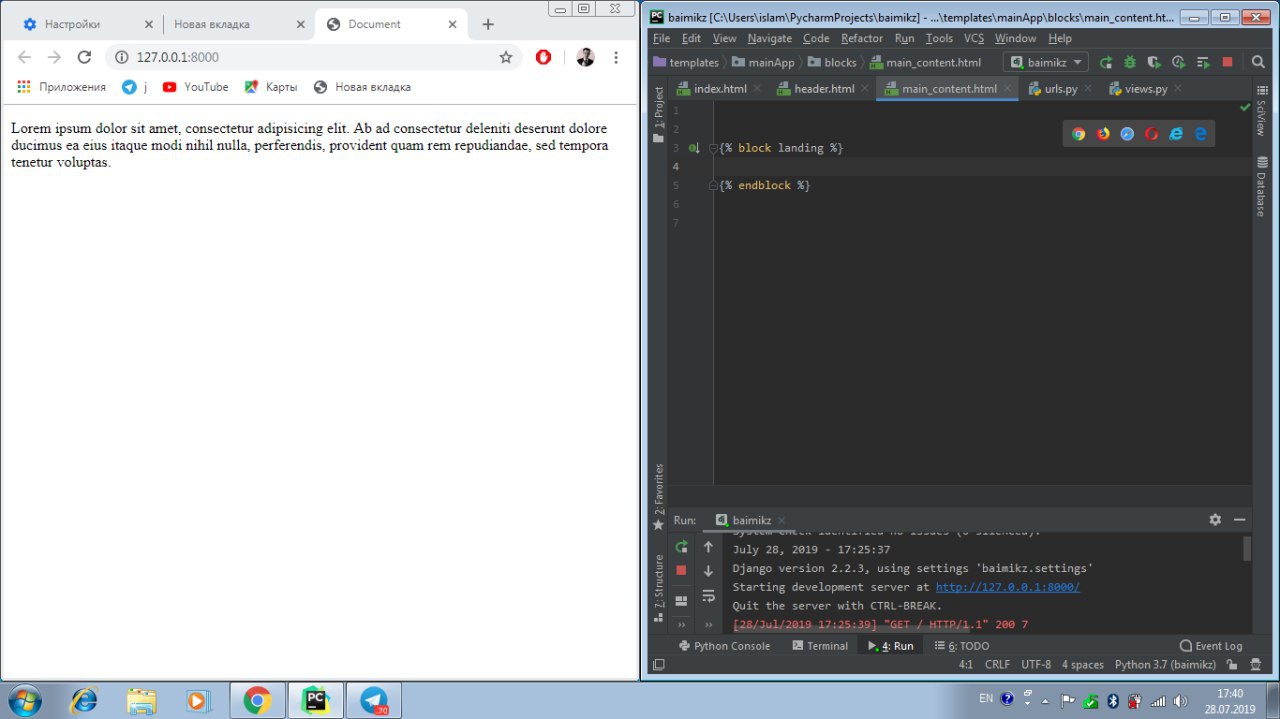Click Run console vertical scrollbar
The height and width of the screenshot is (719, 1280).
pyautogui.click(x=1247, y=549)
